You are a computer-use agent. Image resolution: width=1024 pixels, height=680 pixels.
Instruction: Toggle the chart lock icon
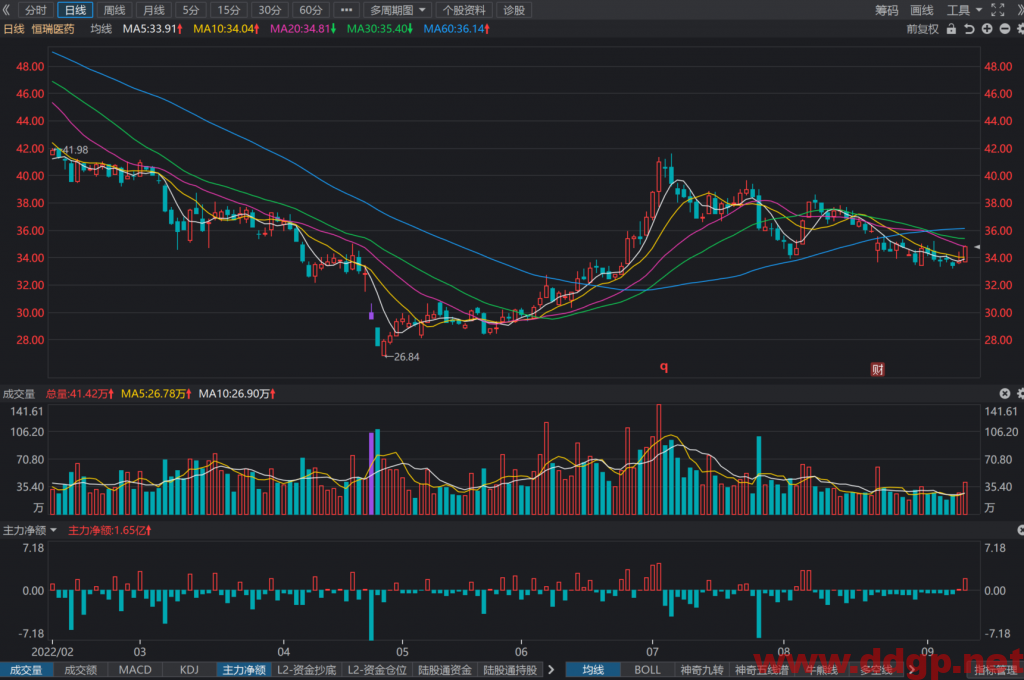(952, 29)
